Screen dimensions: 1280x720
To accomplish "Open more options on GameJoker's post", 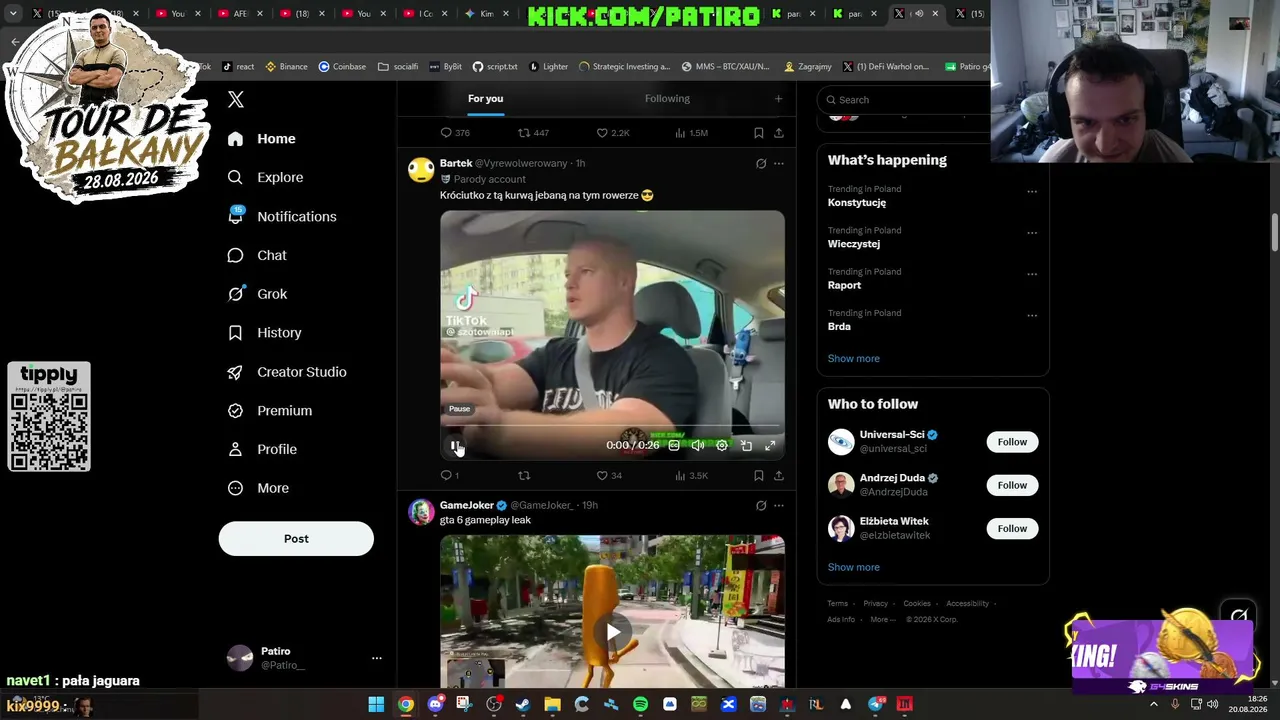I will 778,505.
